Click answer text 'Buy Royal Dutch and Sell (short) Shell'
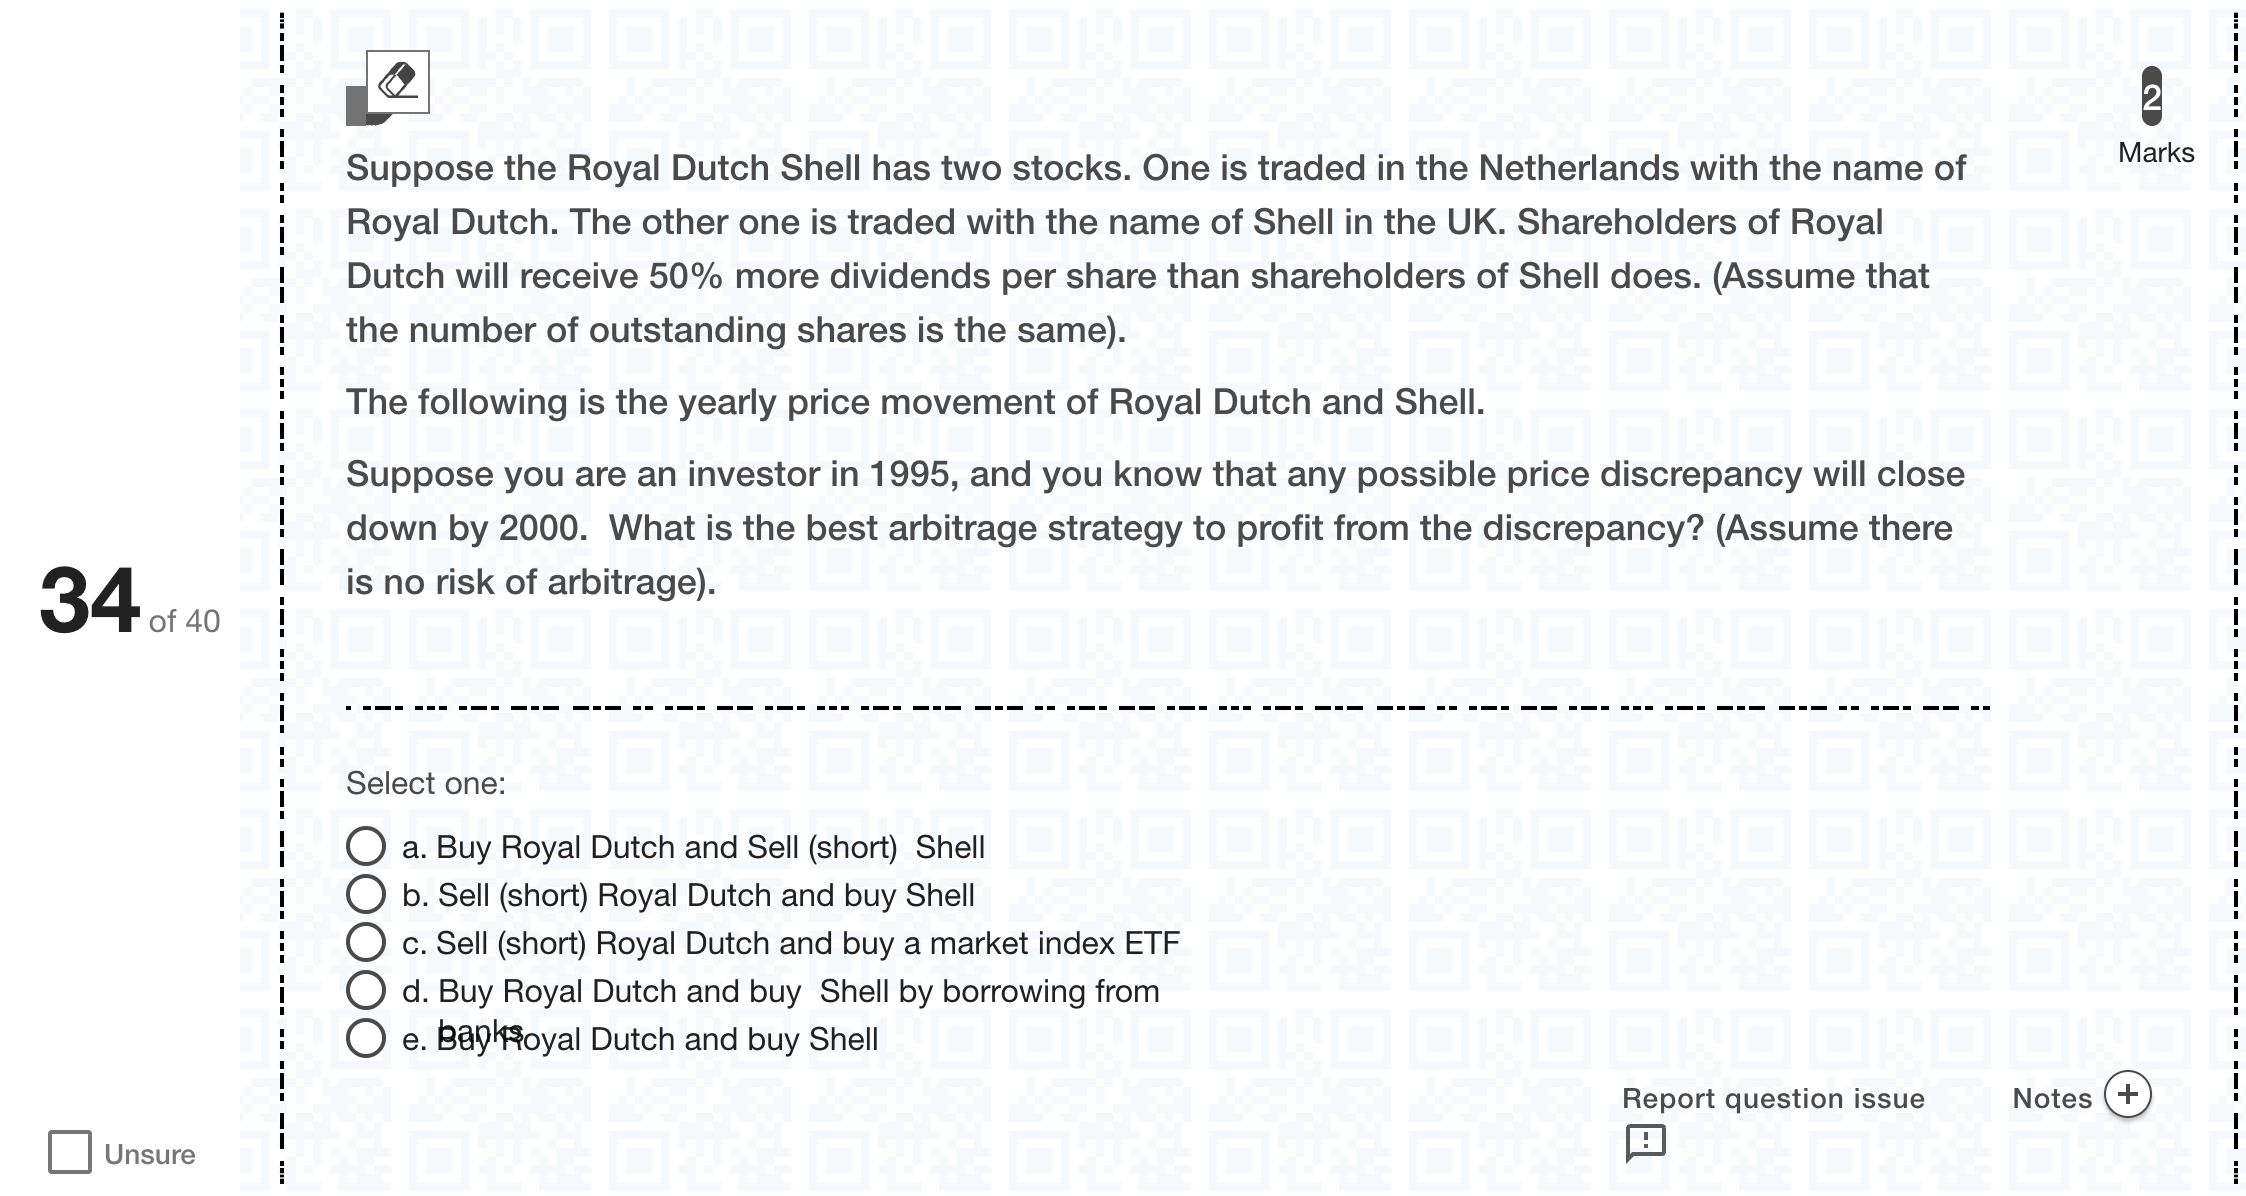2246x1196 pixels. [710, 847]
